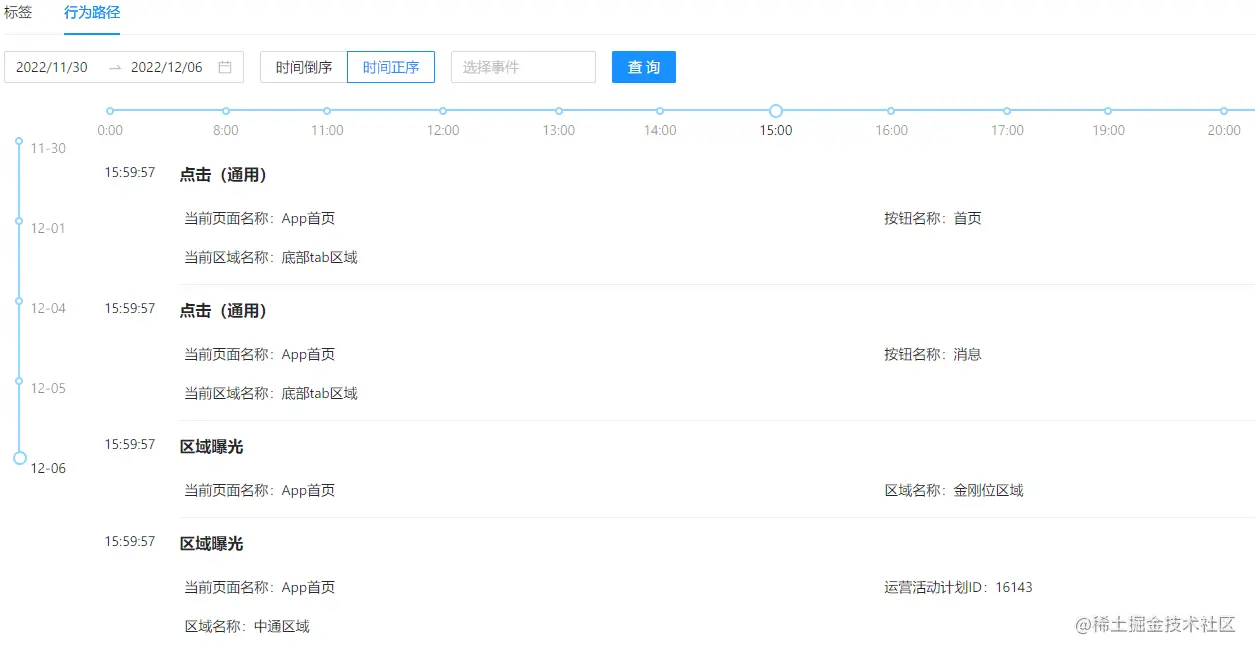The image size is (1255, 654).
Task: Edit end date 2022/12/06
Action: point(167,67)
